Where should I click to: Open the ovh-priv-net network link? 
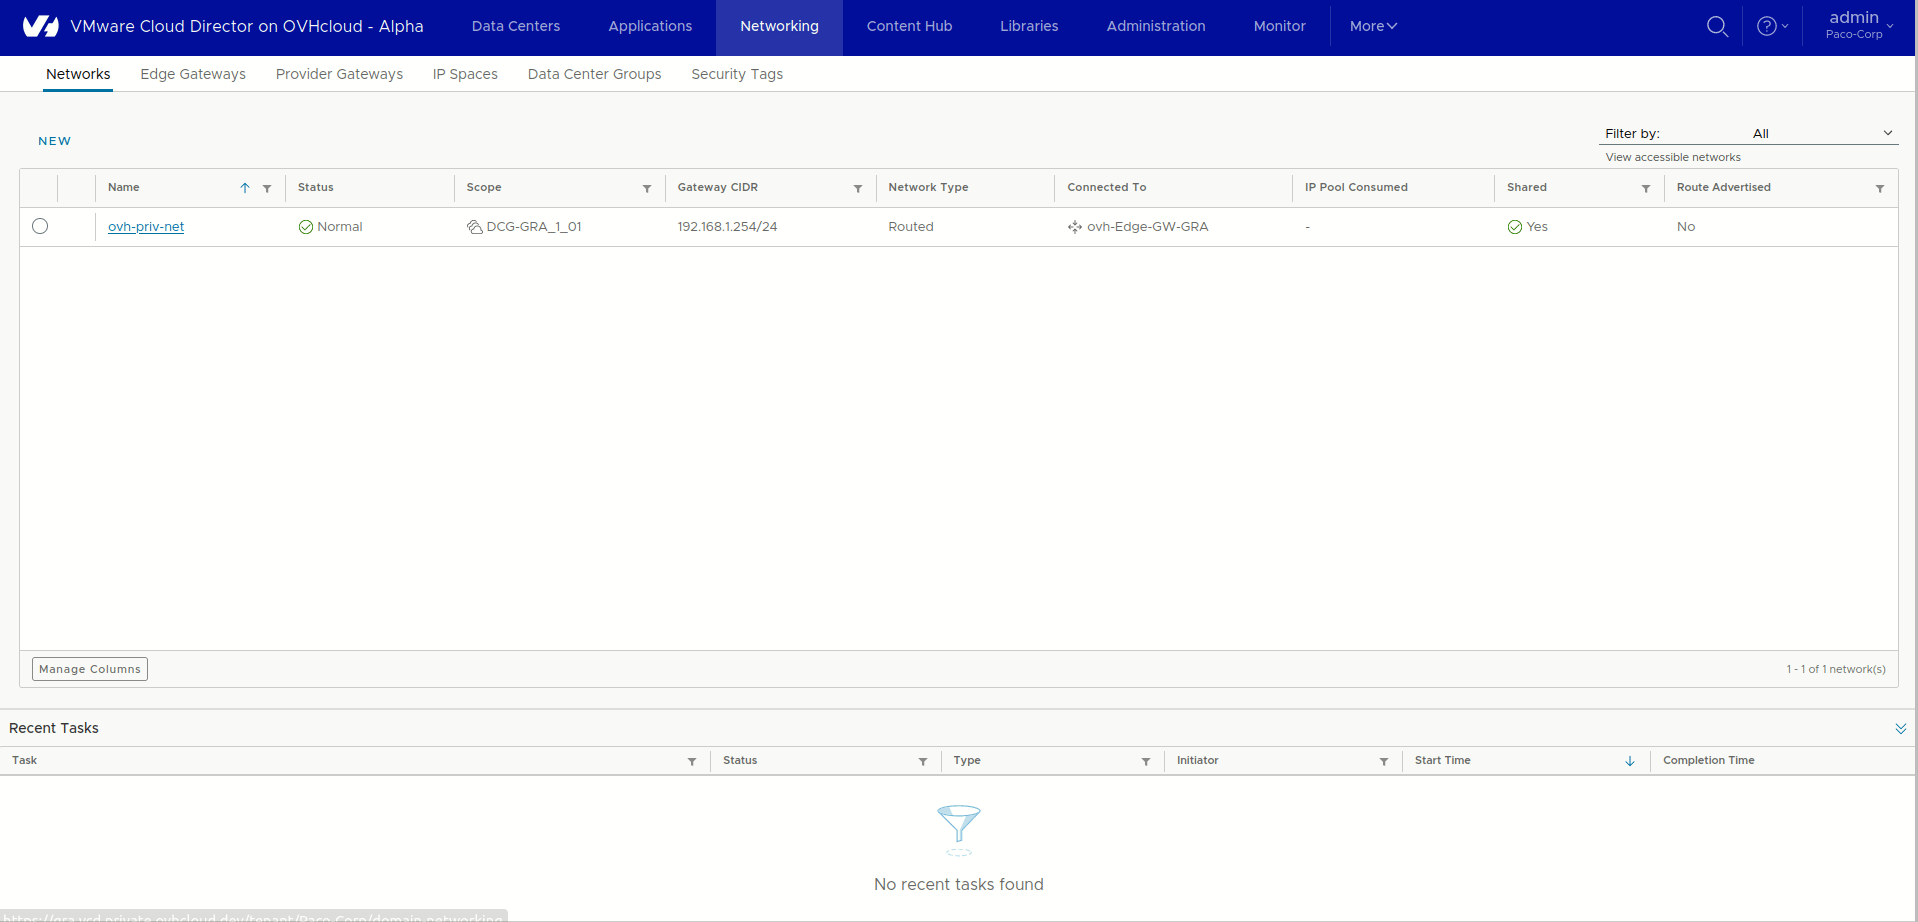coord(145,226)
